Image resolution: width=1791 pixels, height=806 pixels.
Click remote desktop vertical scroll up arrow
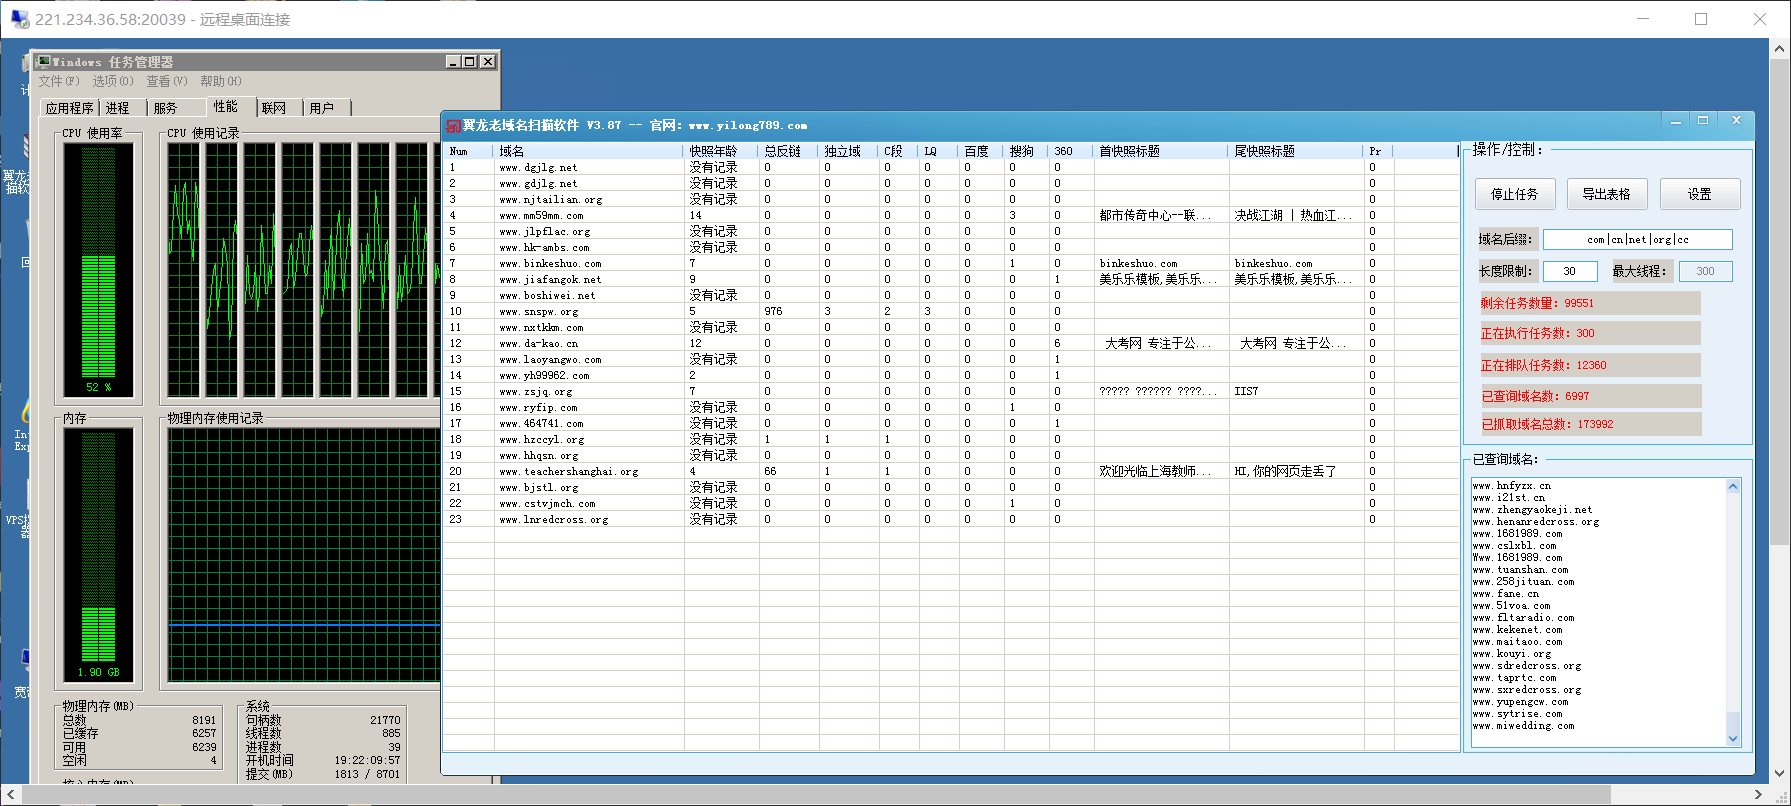pyautogui.click(x=1780, y=48)
